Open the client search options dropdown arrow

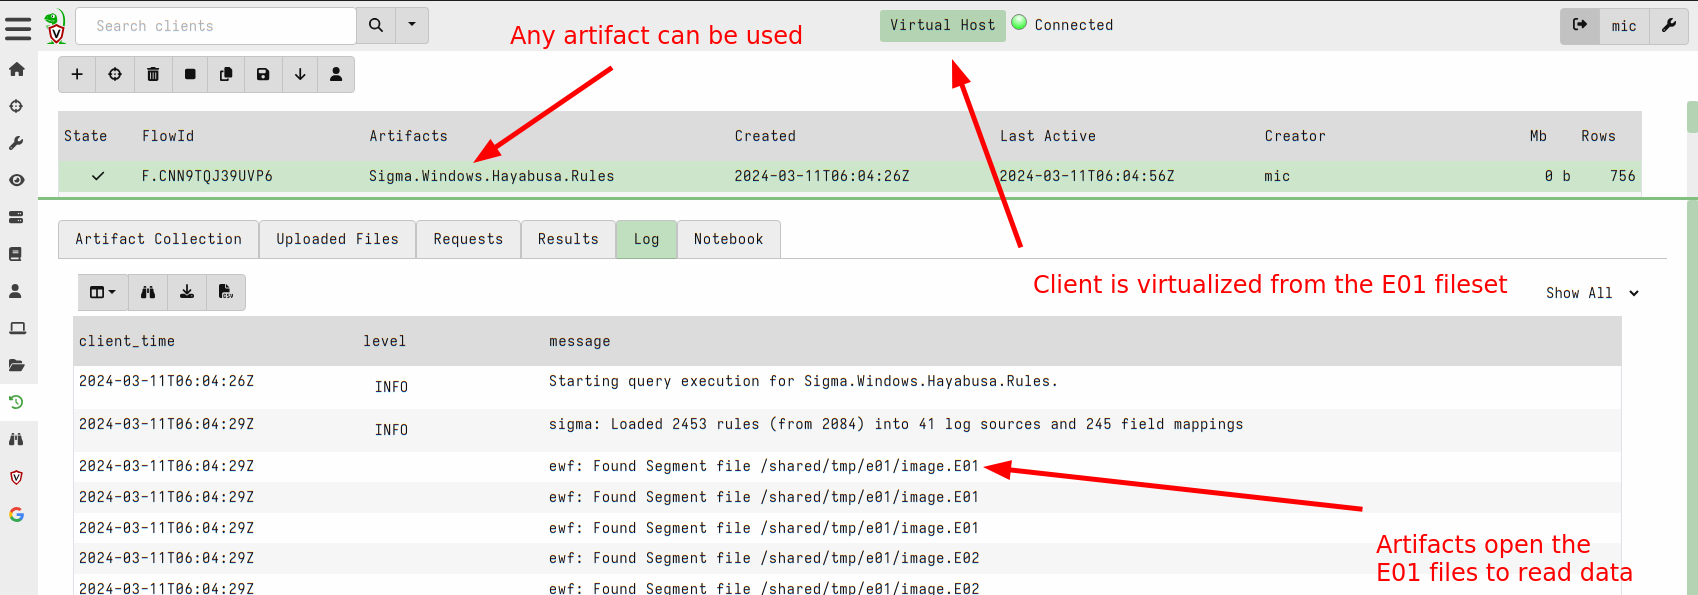point(412,26)
